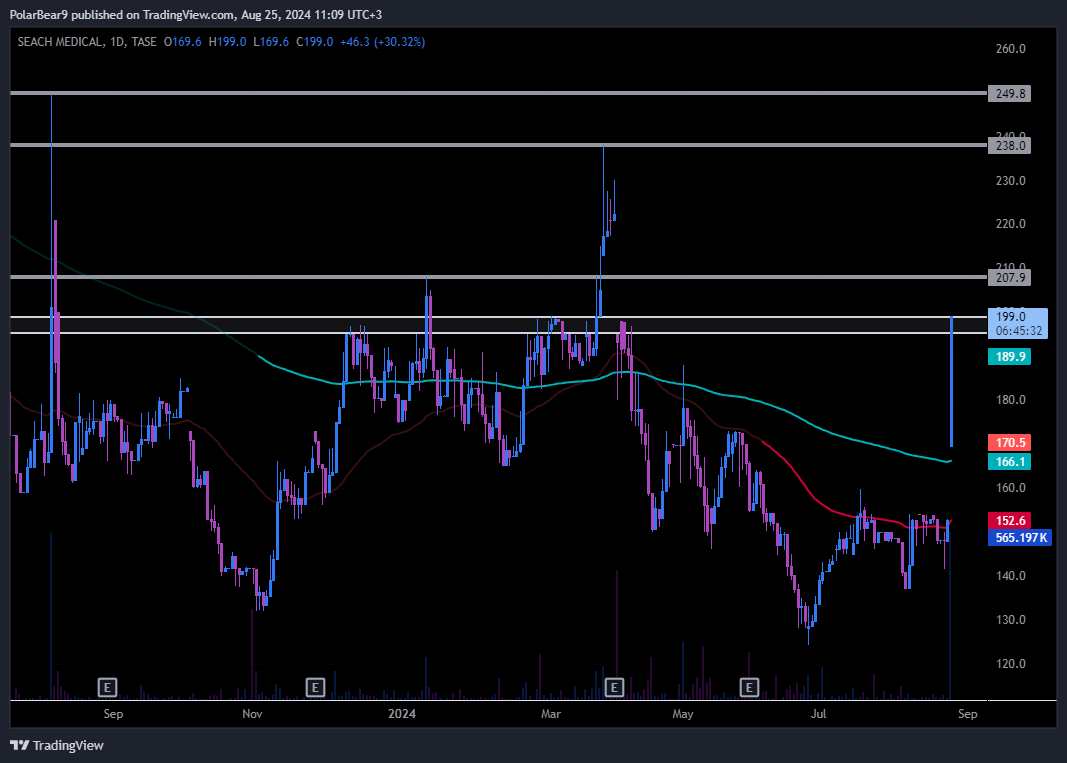Click the 120.0 price axis label

coord(1011,664)
